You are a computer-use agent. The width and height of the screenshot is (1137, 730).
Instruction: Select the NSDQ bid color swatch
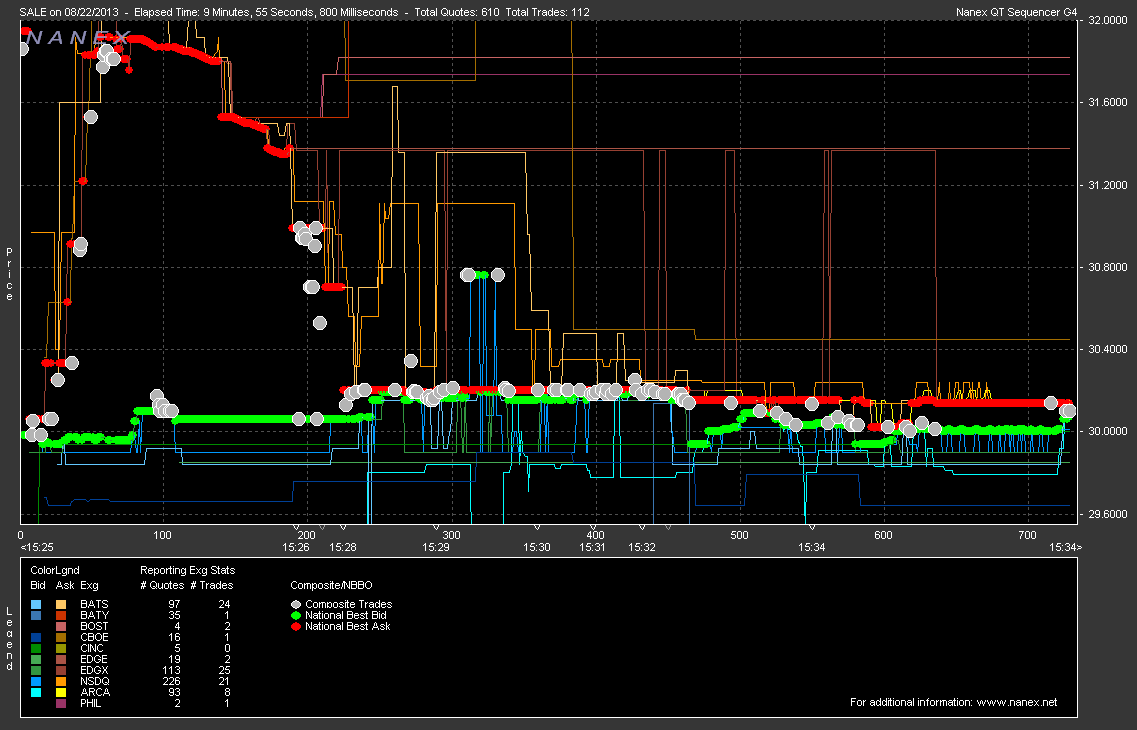click(36, 681)
